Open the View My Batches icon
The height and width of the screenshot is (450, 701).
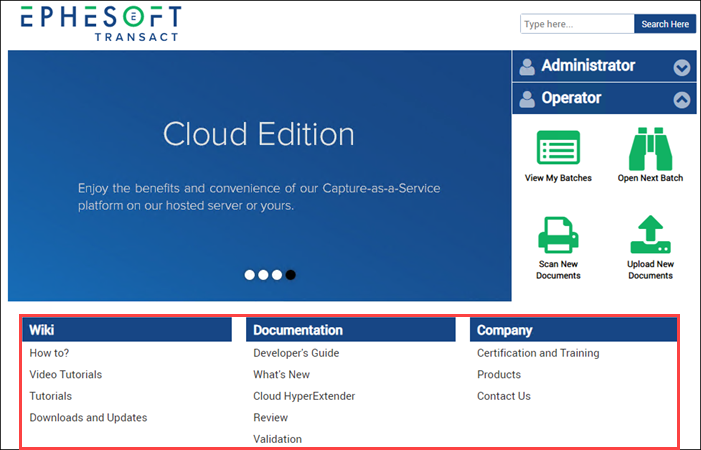558,147
